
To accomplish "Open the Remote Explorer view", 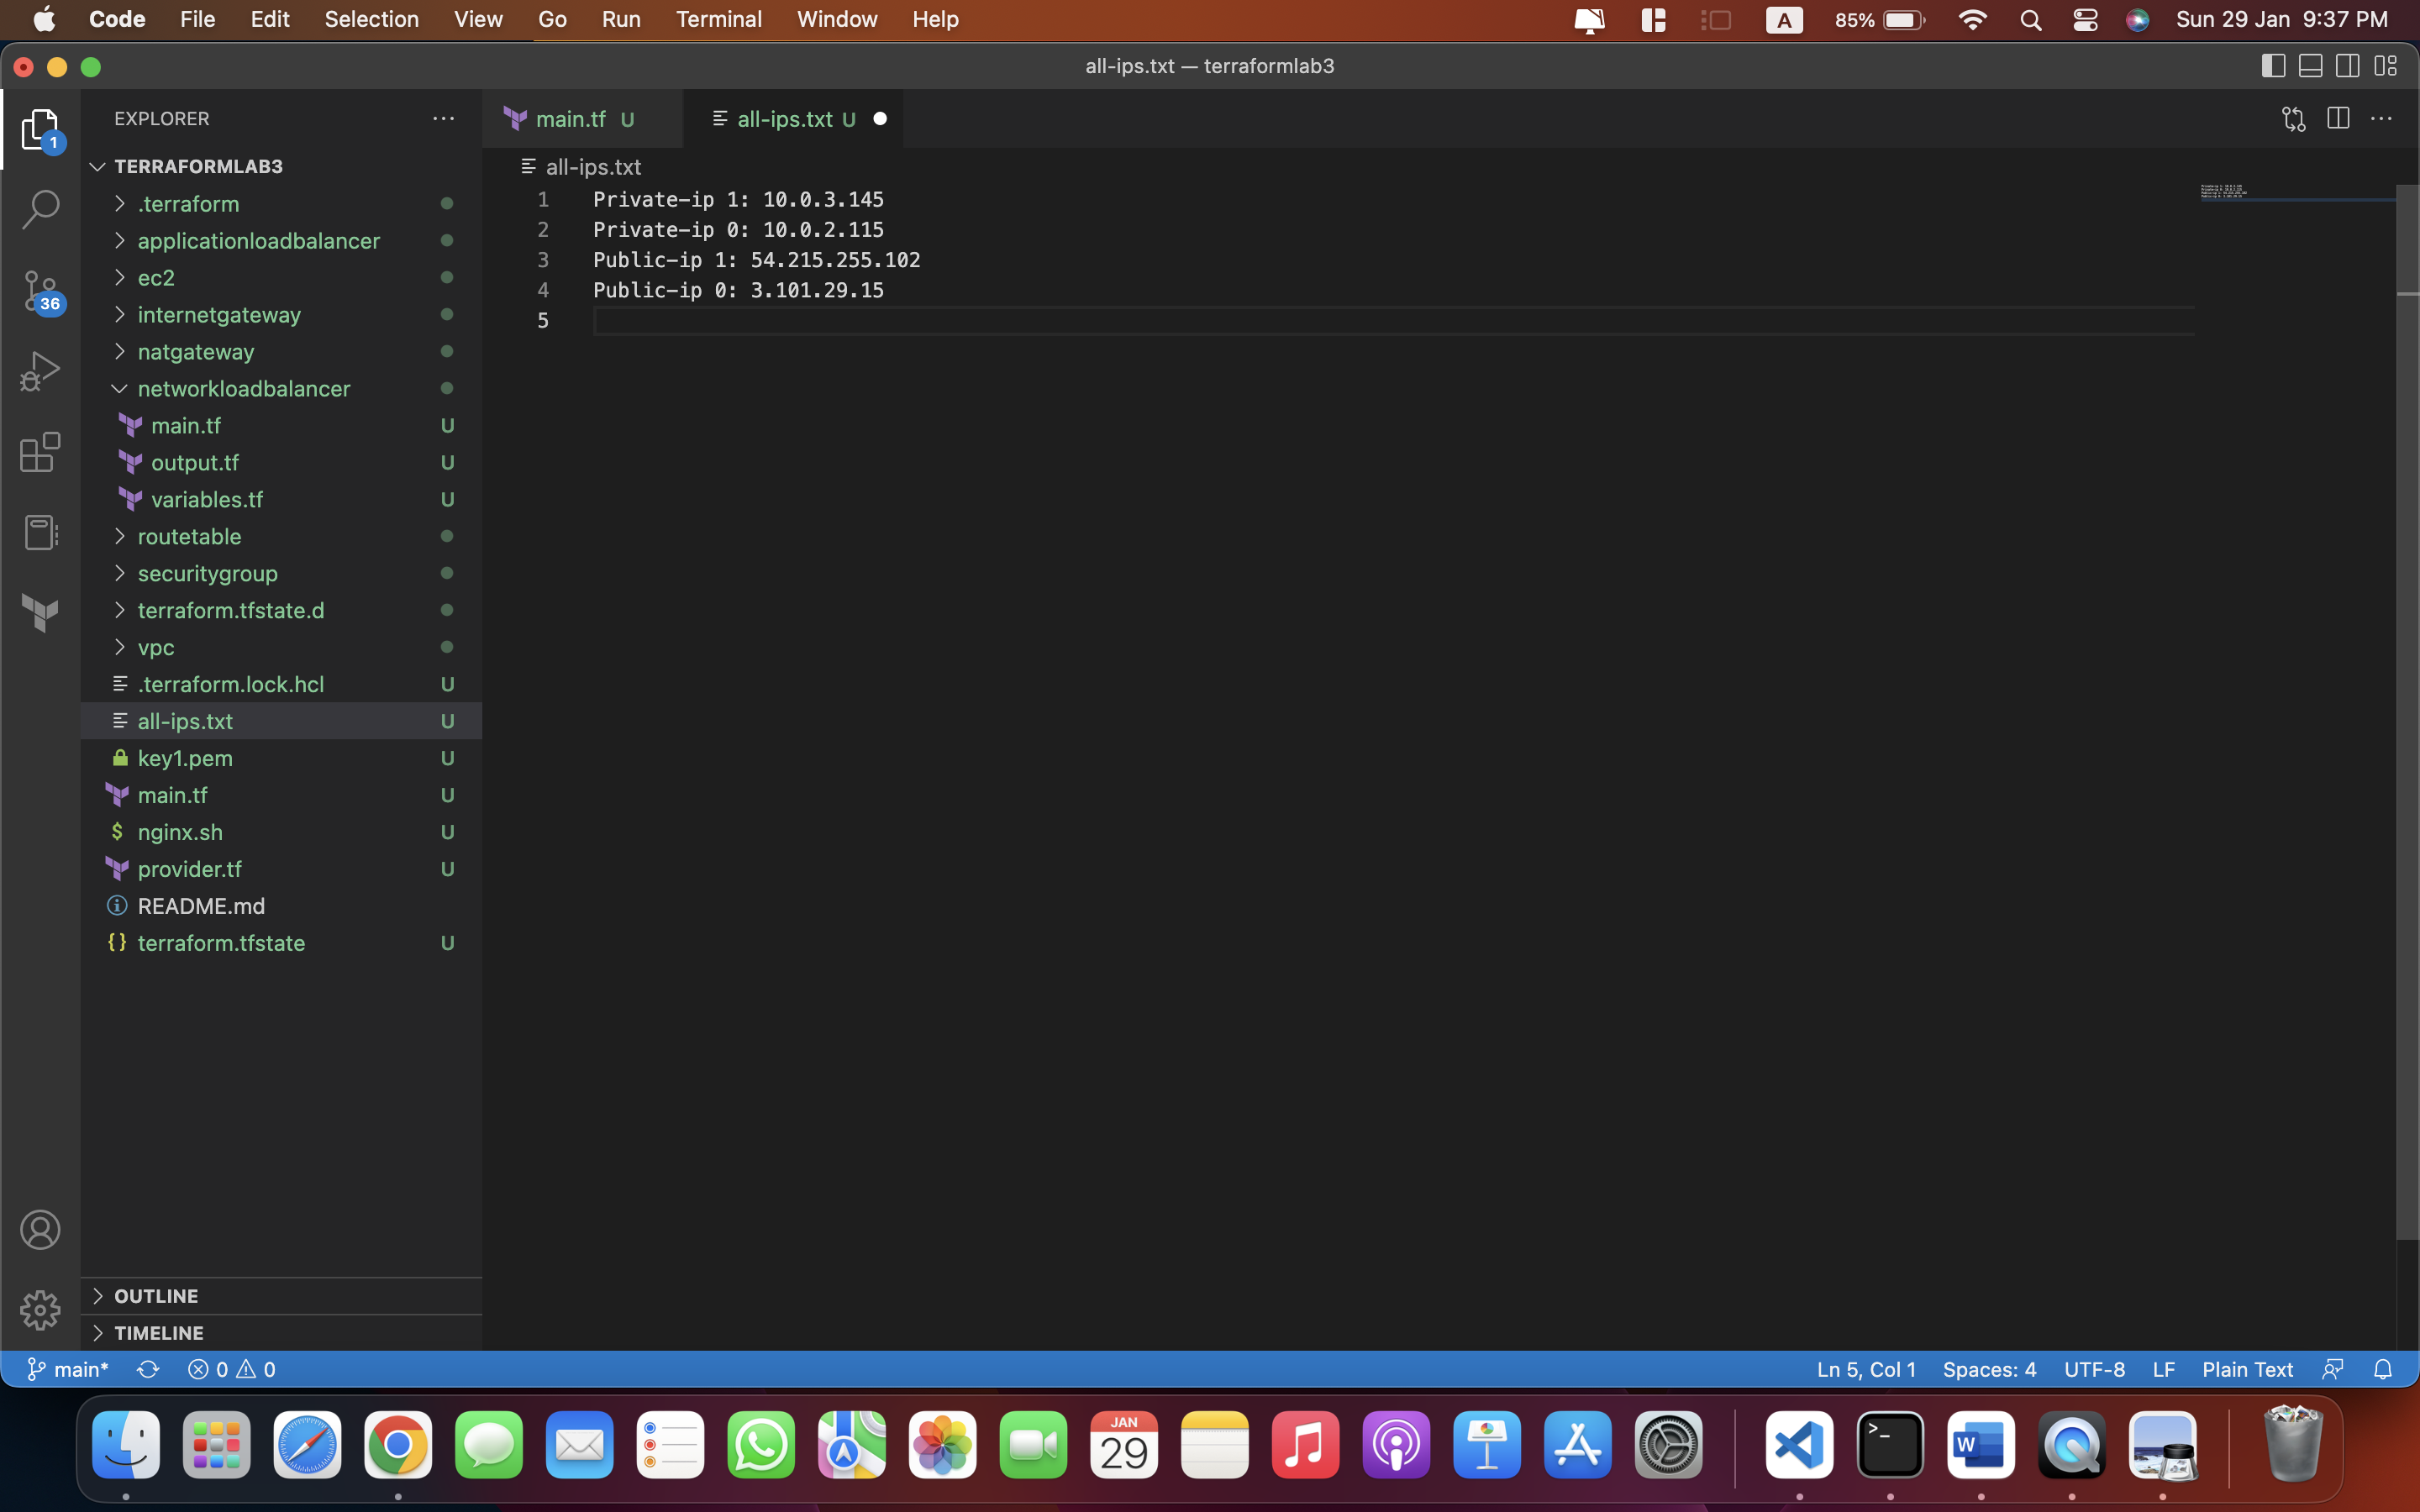I will pos(41,532).
